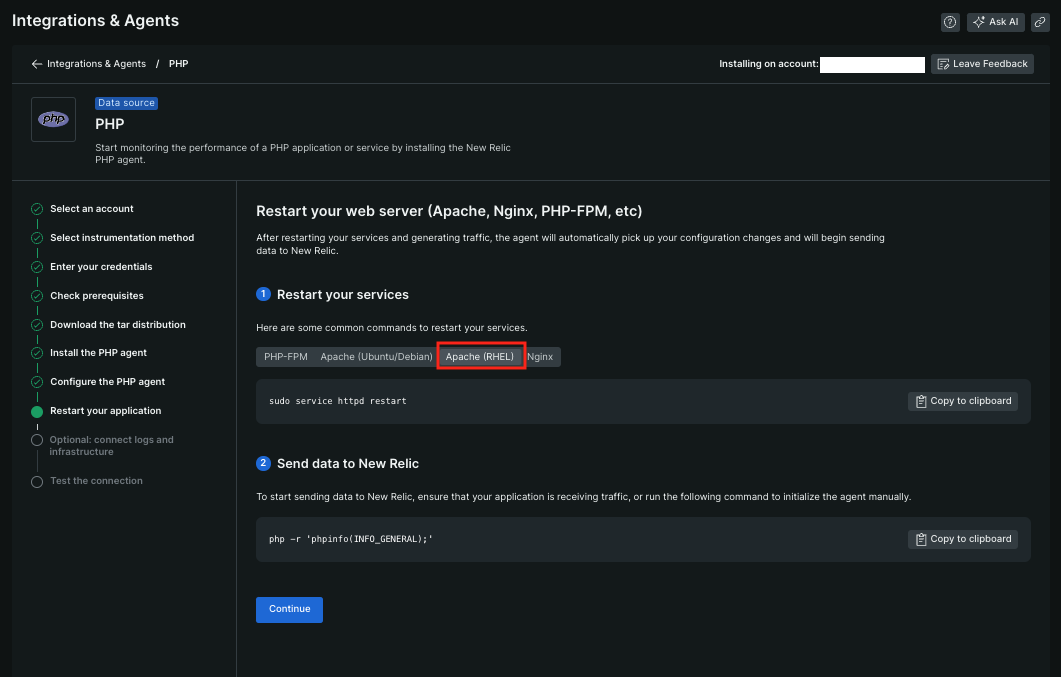Click the Restart your services heading

coord(342,295)
